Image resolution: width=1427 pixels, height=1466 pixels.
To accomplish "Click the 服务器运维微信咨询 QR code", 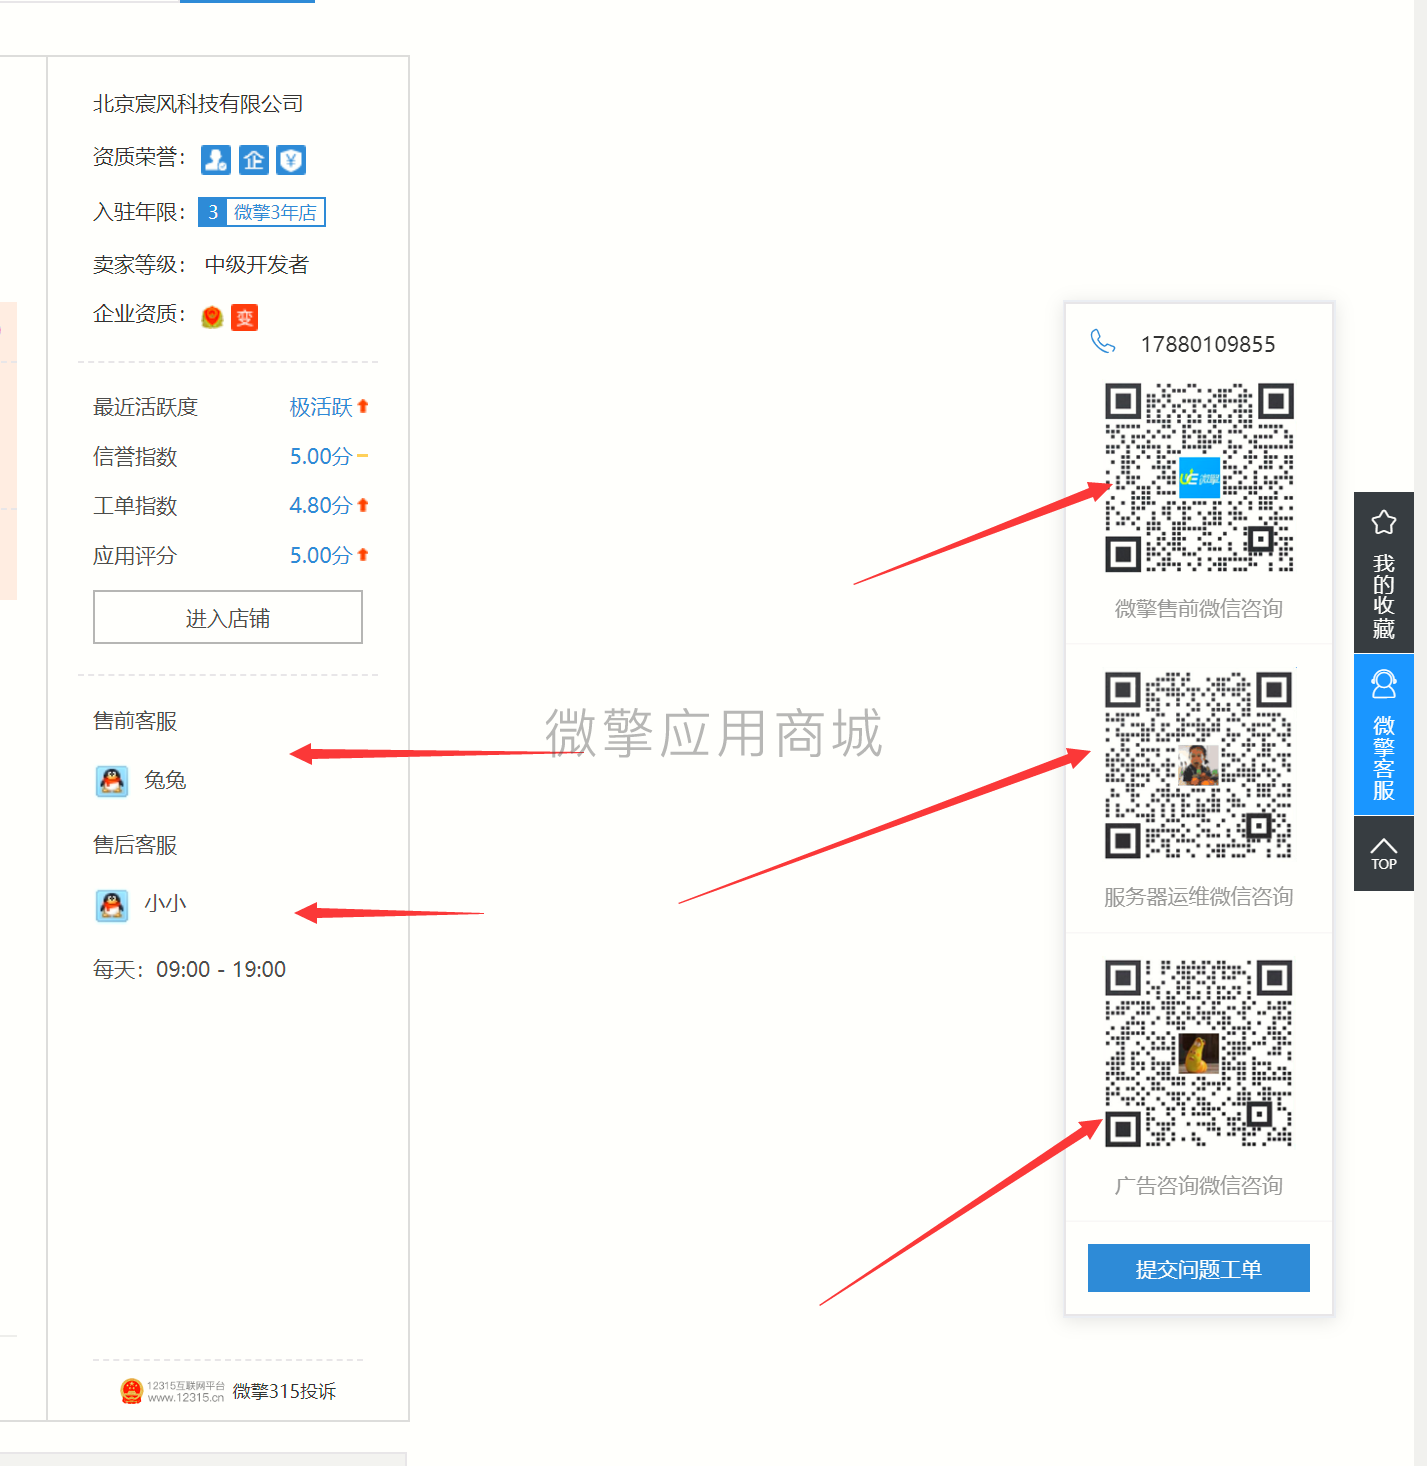I will click(x=1199, y=765).
